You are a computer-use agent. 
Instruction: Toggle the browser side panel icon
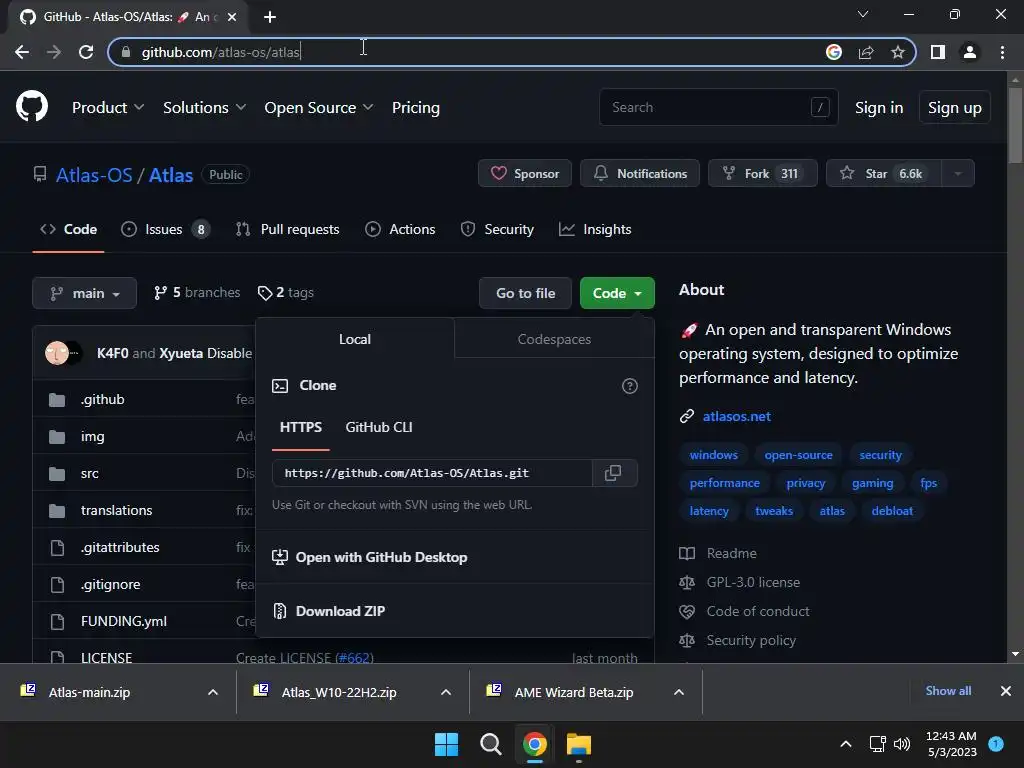tap(938, 52)
